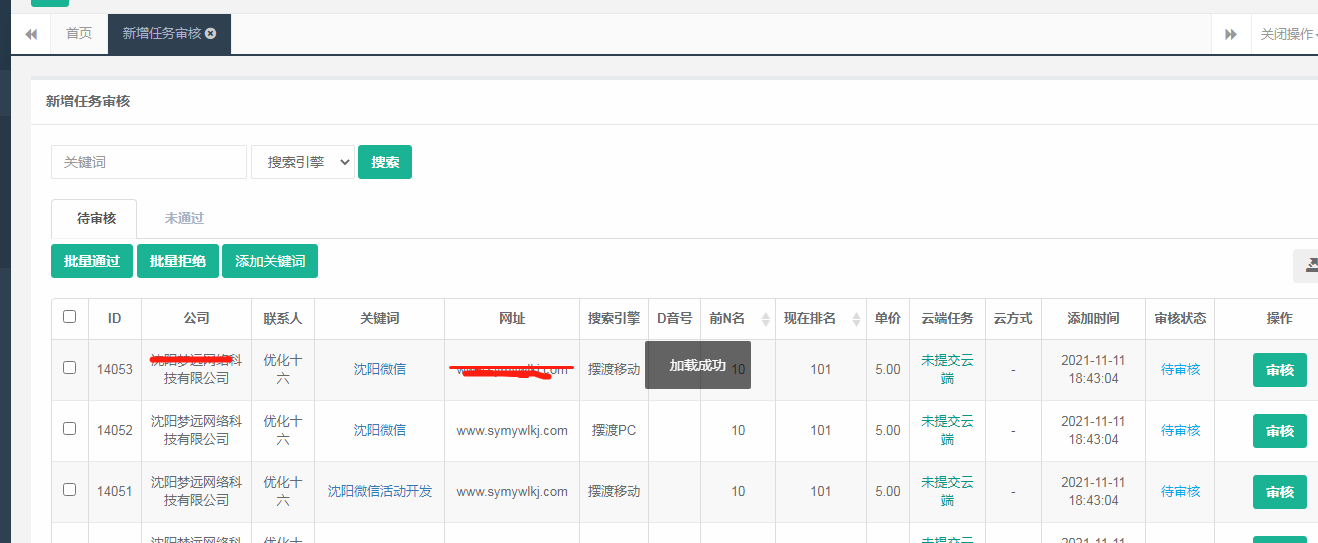Click 未提交云端 status in row 14051
The image size is (1318, 543).
pos(947,492)
